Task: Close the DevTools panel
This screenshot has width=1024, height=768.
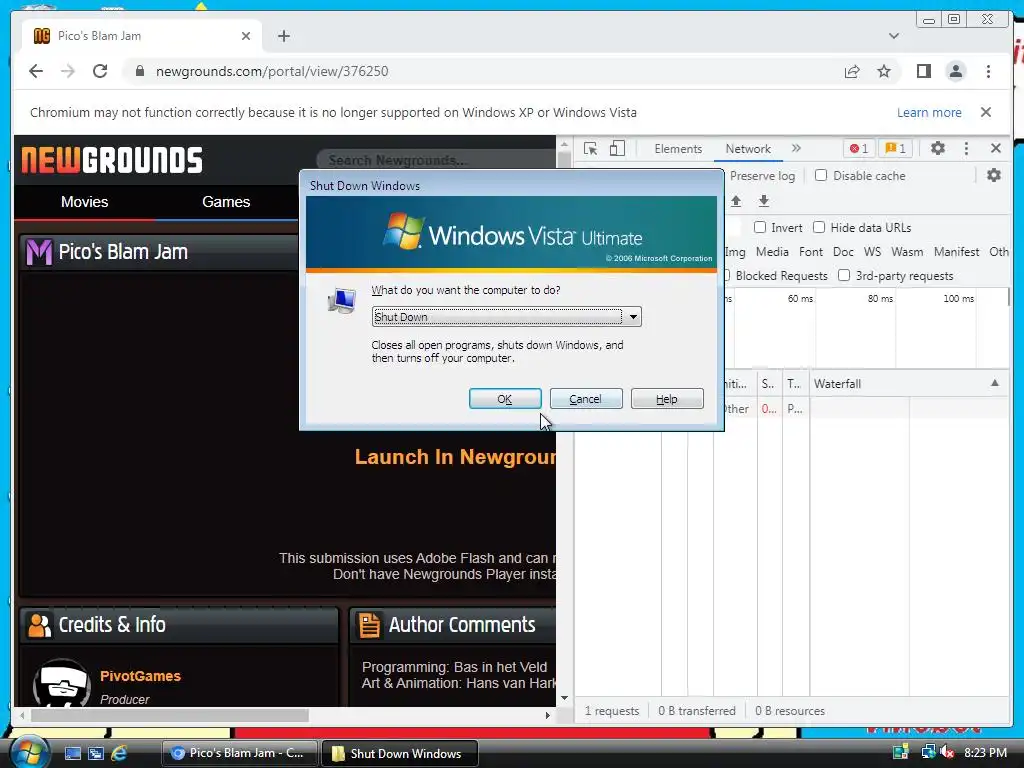Action: tap(996, 148)
